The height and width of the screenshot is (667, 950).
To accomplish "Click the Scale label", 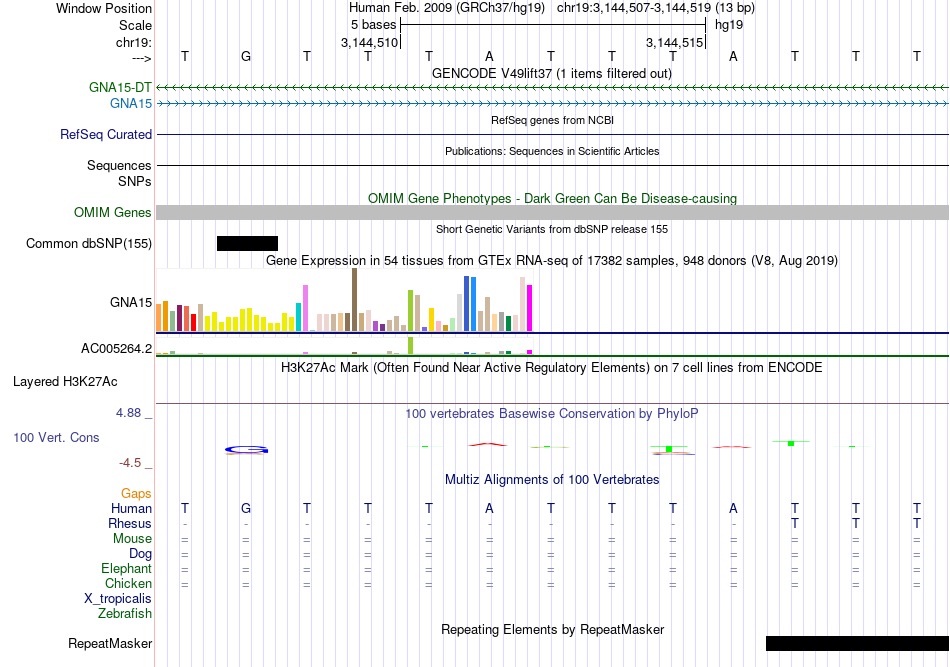I will [136, 25].
